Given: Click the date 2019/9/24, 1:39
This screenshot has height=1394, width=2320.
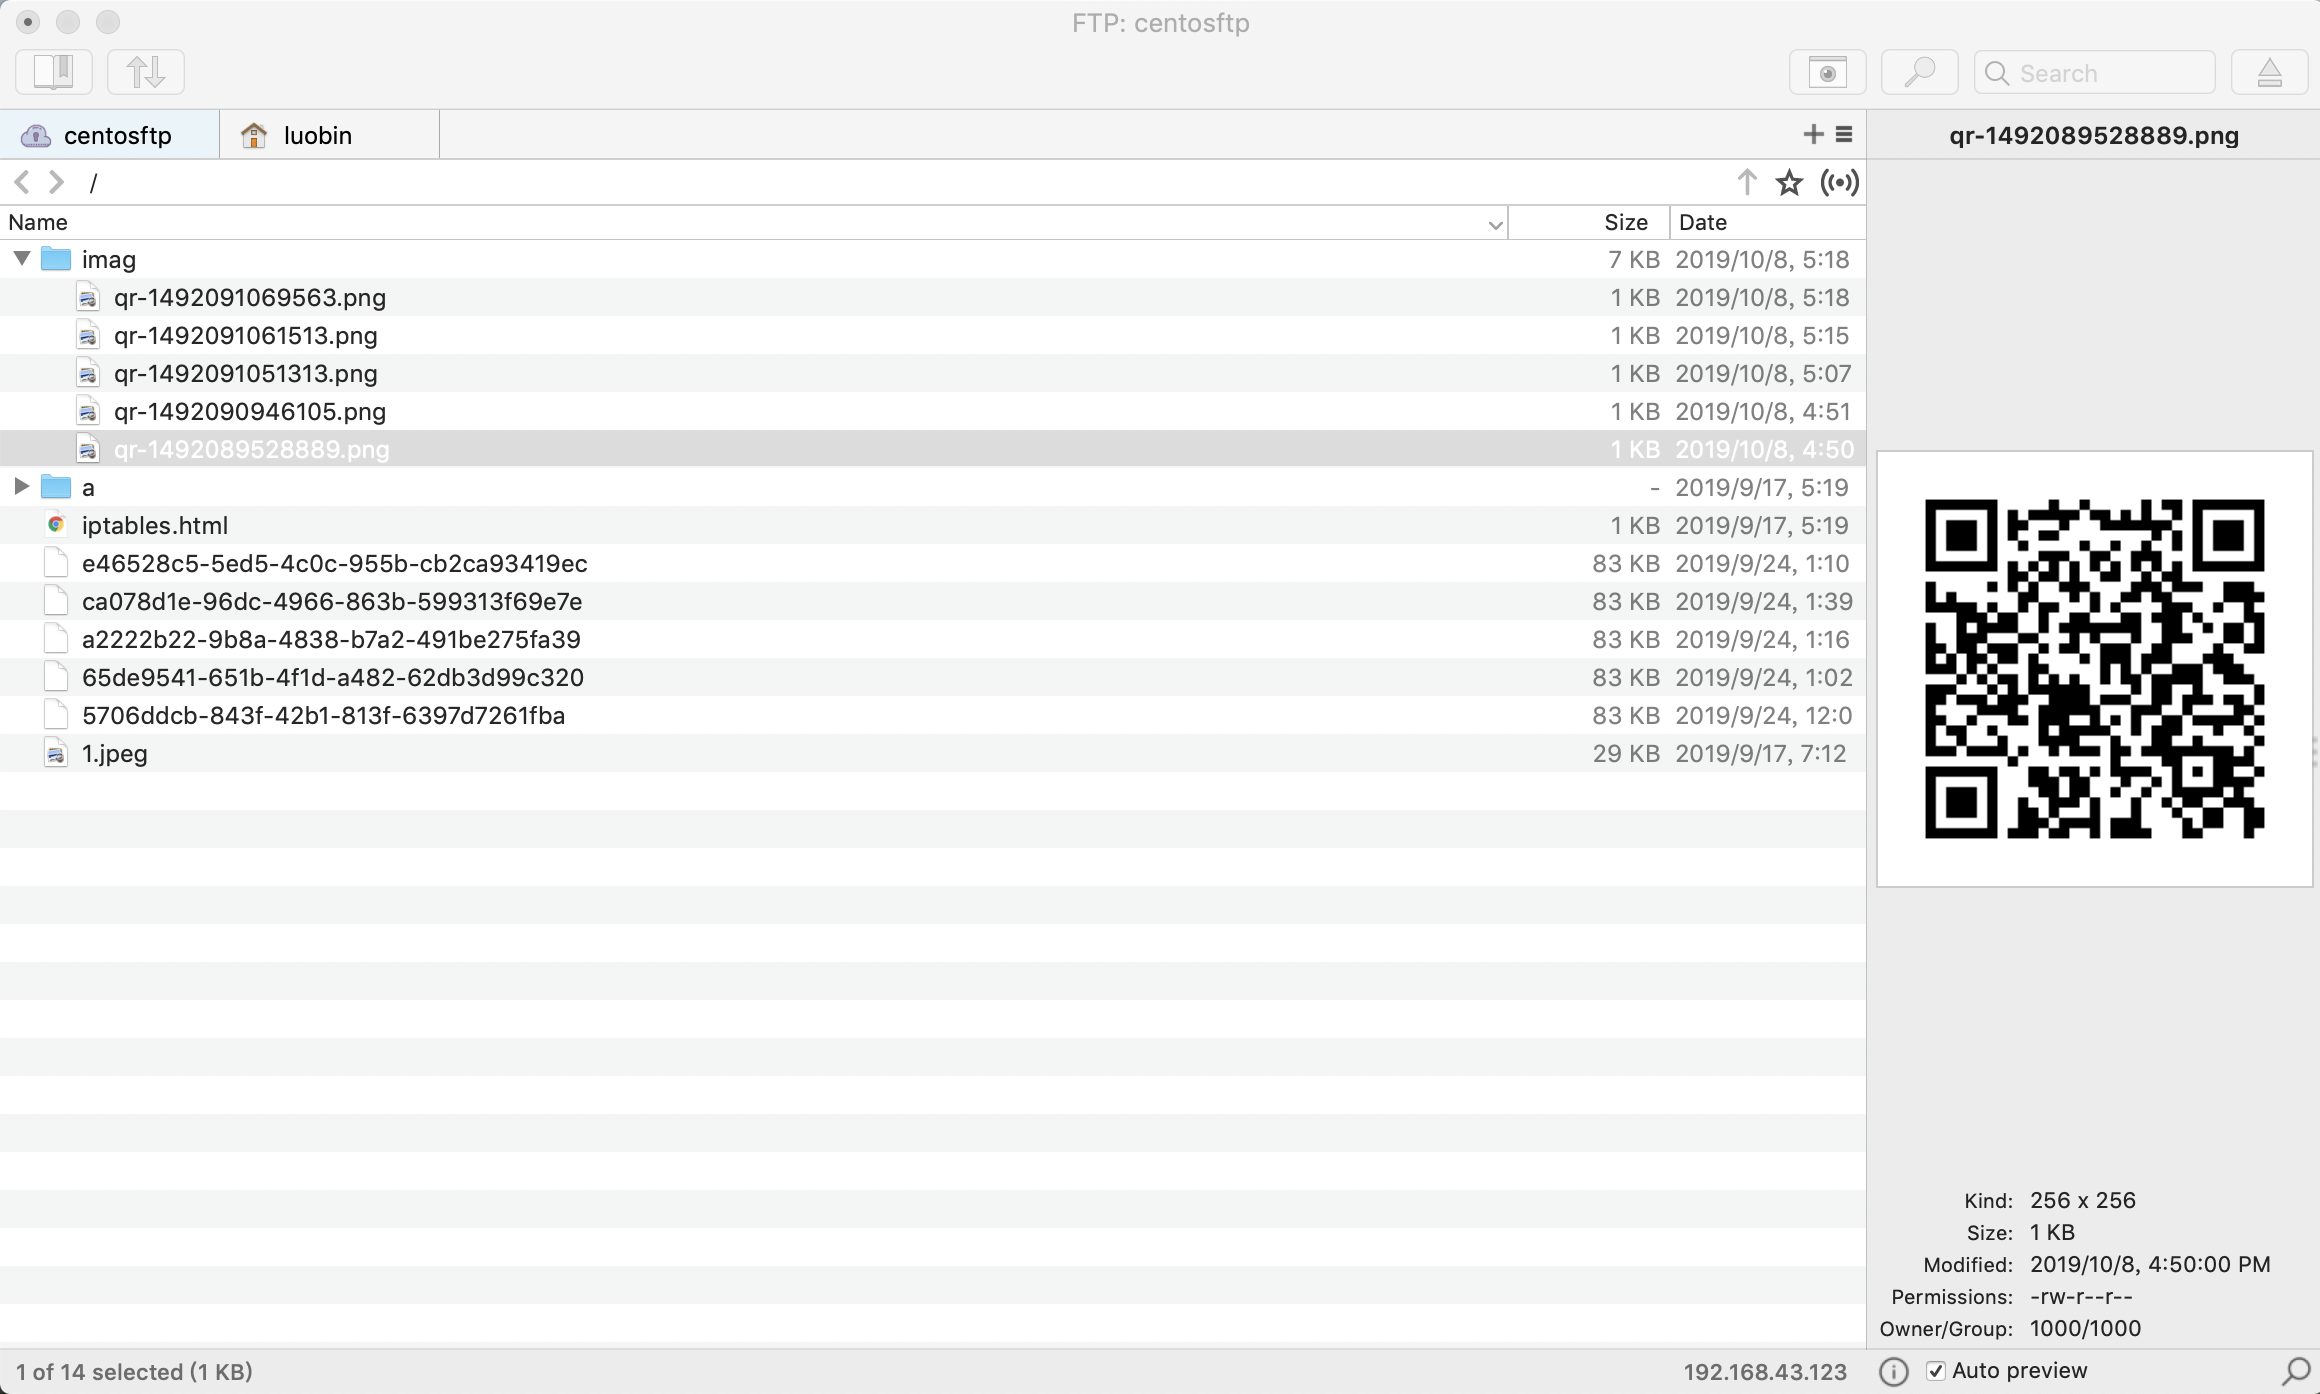Looking at the screenshot, I should [1764, 601].
